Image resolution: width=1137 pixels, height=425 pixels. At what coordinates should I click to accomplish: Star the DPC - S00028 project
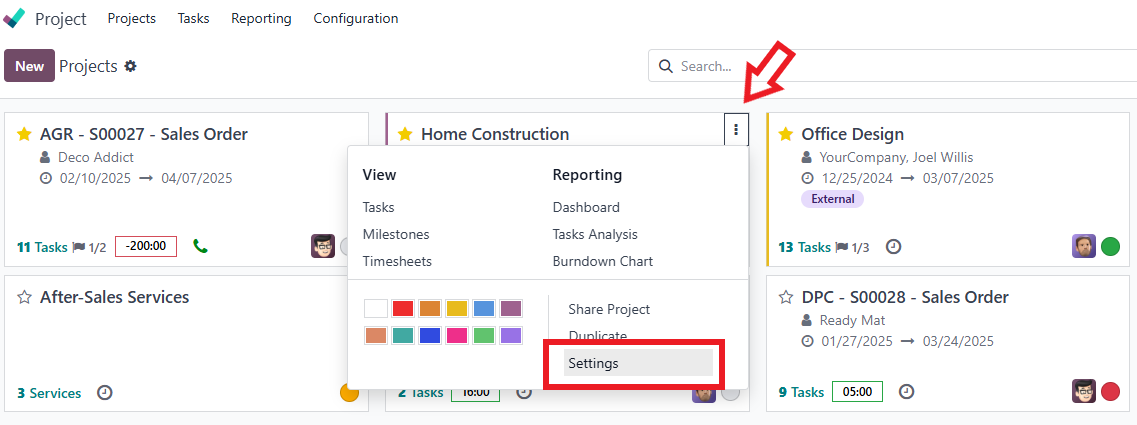[785, 297]
